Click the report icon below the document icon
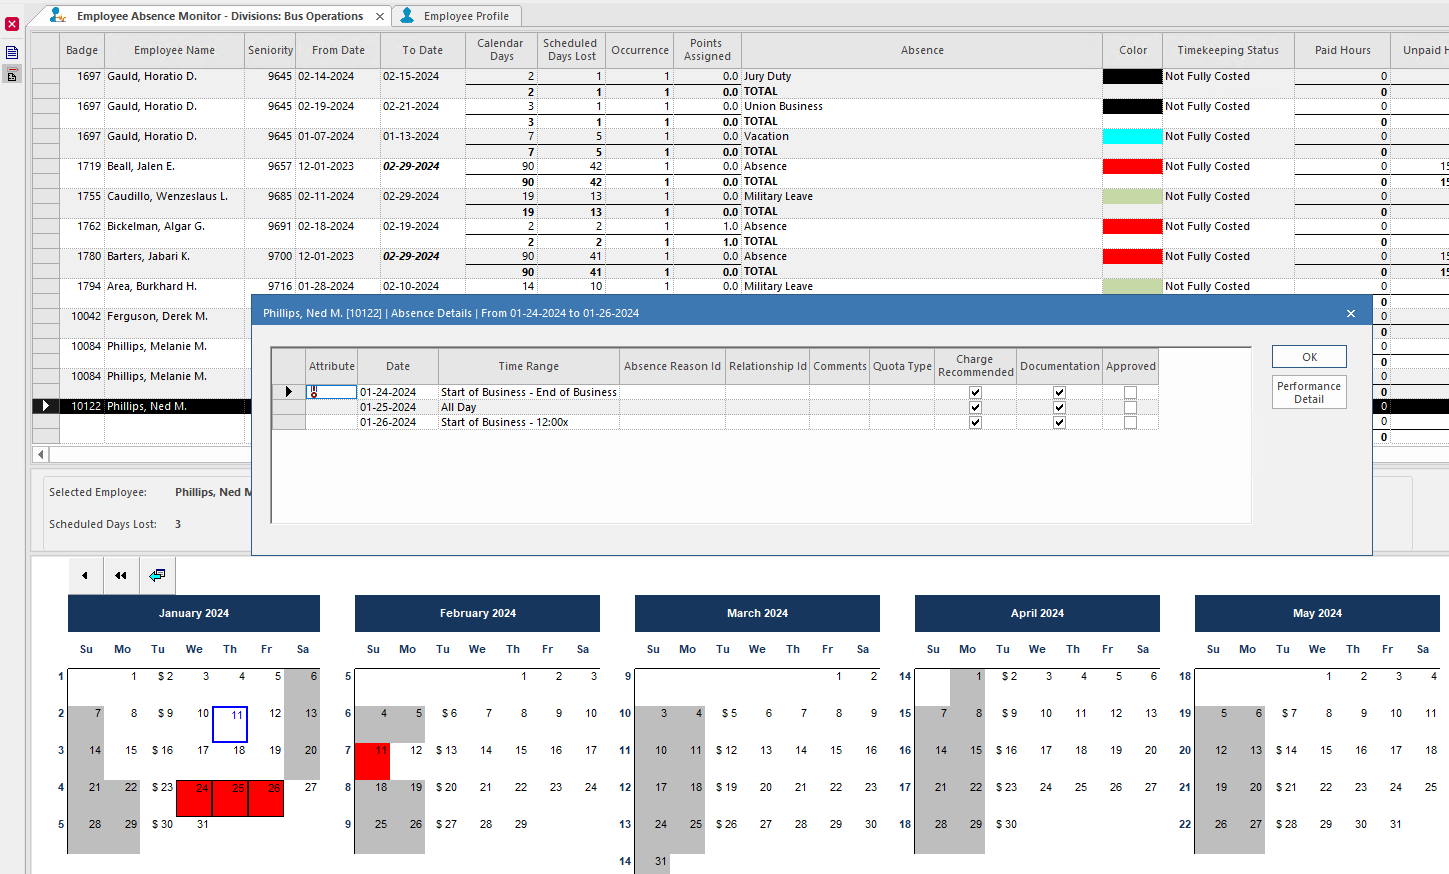This screenshot has width=1449, height=874. coord(12,75)
